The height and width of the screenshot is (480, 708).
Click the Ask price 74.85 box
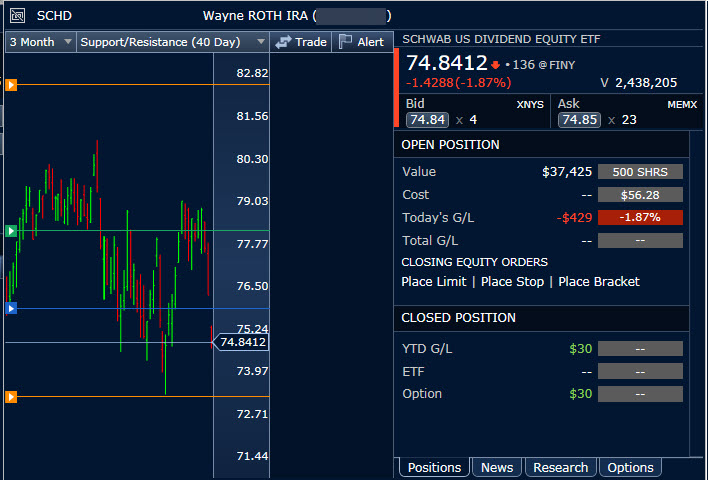(579, 120)
